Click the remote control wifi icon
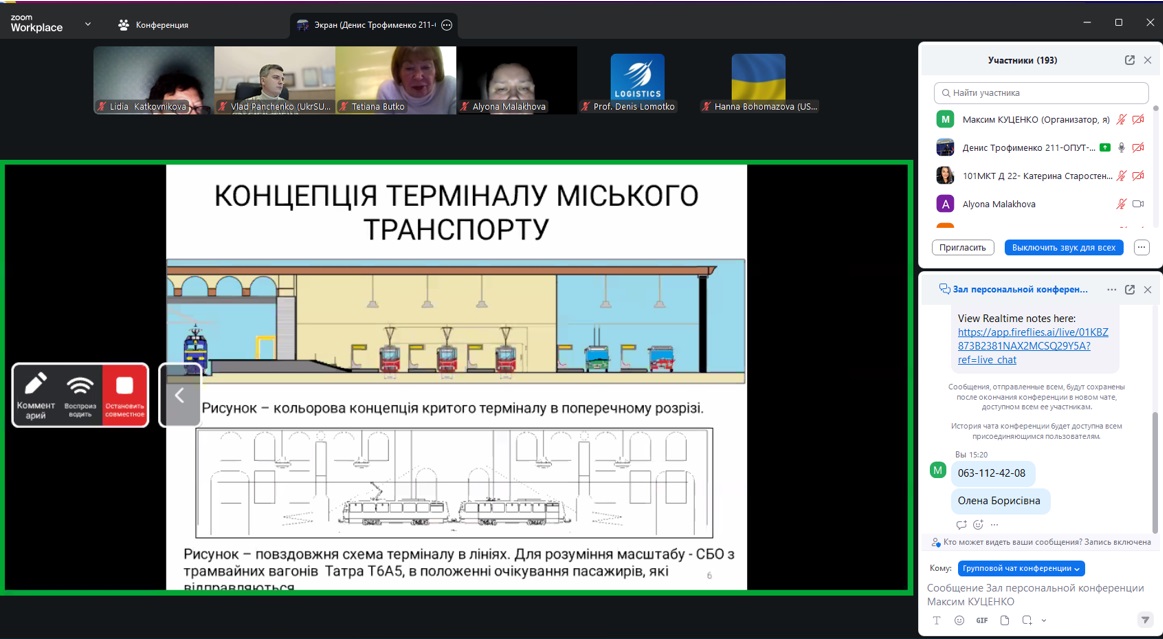Viewport: 1163px width, 639px height. point(80,394)
